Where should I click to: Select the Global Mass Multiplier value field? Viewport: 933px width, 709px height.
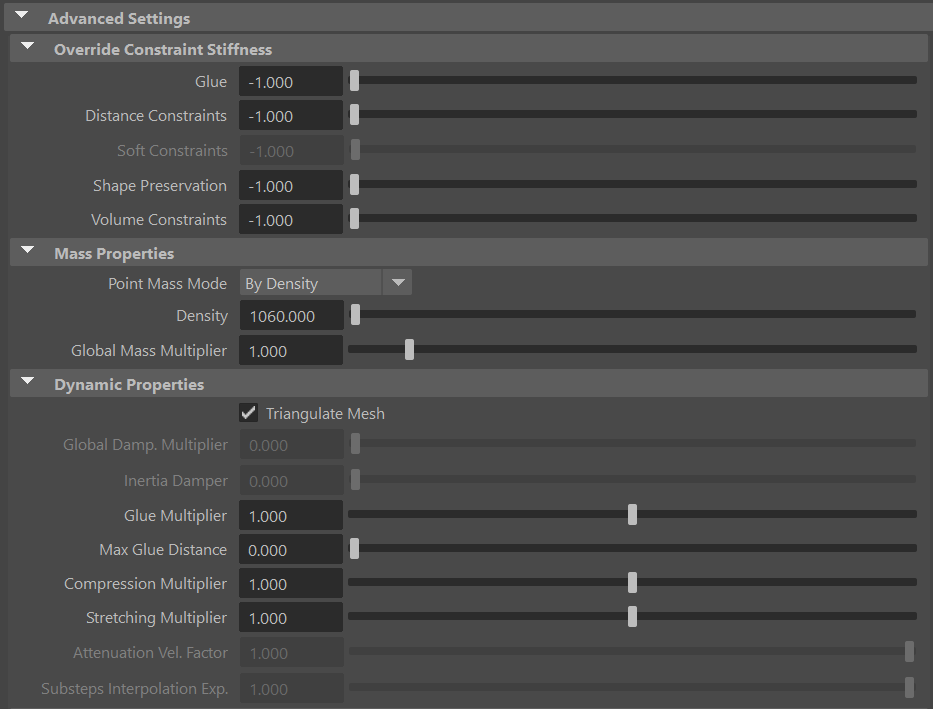pyautogui.click(x=290, y=349)
